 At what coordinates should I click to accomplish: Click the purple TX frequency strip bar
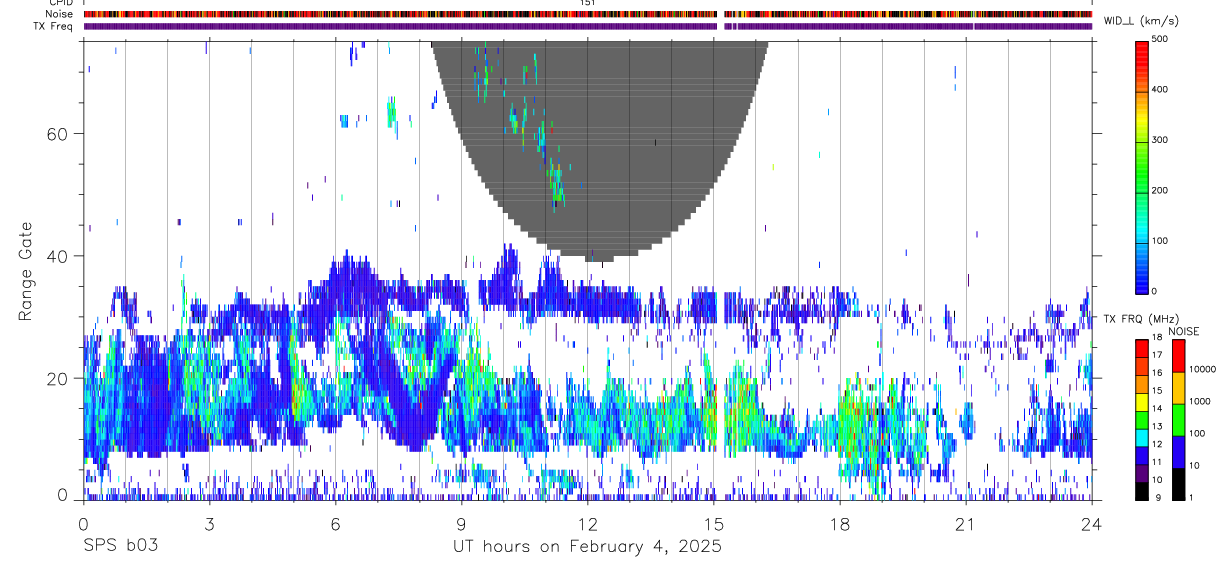point(587,26)
